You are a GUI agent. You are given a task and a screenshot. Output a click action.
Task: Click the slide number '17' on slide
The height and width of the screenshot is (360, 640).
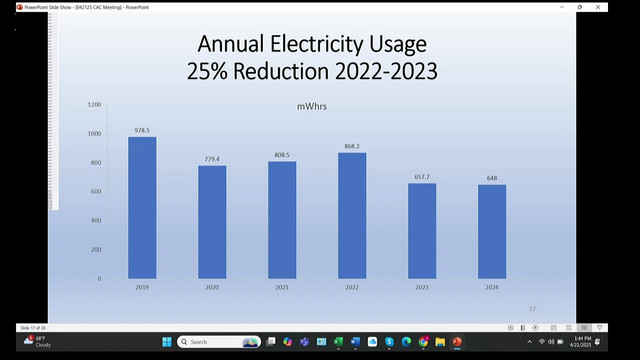click(x=532, y=309)
